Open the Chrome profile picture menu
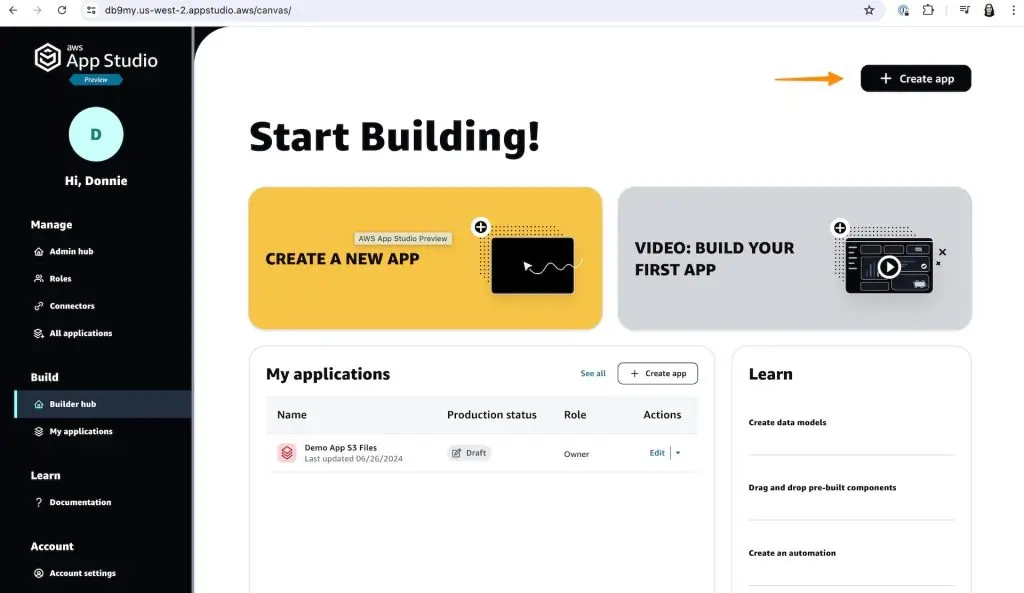Image resolution: width=1024 pixels, height=593 pixels. (989, 10)
